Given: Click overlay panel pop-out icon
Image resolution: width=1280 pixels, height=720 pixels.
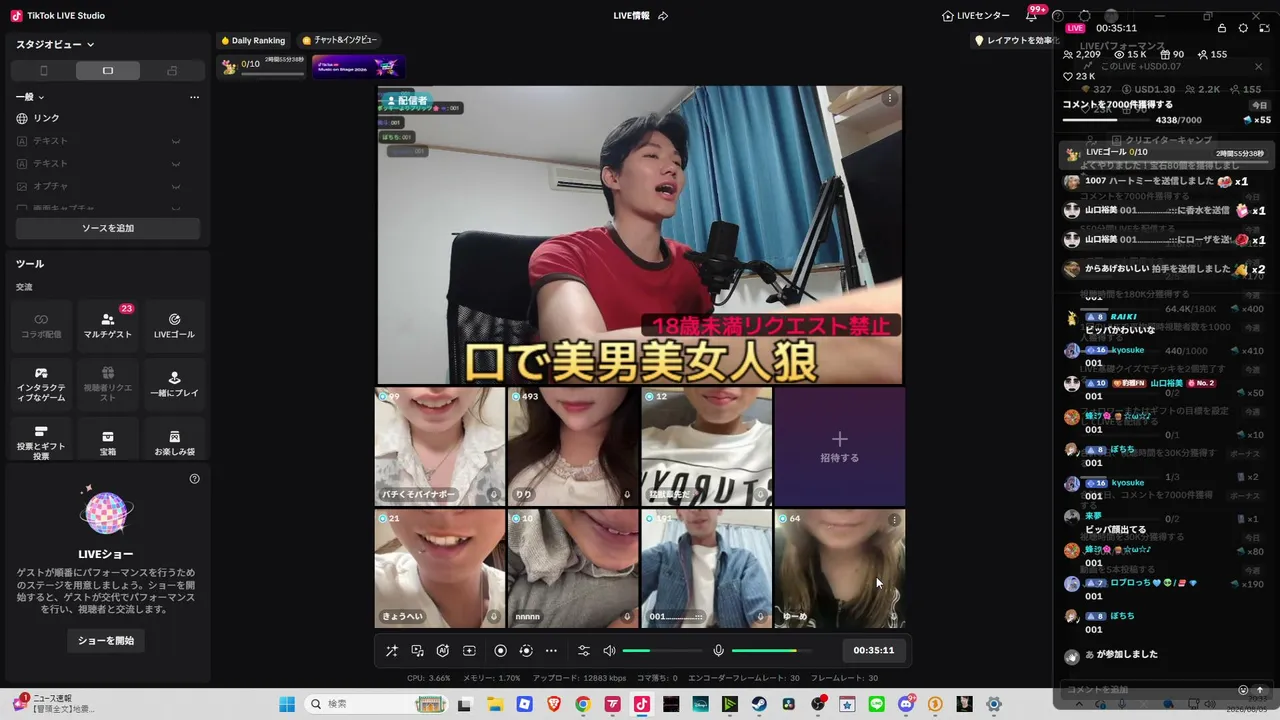Looking at the screenshot, I should pos(1263,28).
